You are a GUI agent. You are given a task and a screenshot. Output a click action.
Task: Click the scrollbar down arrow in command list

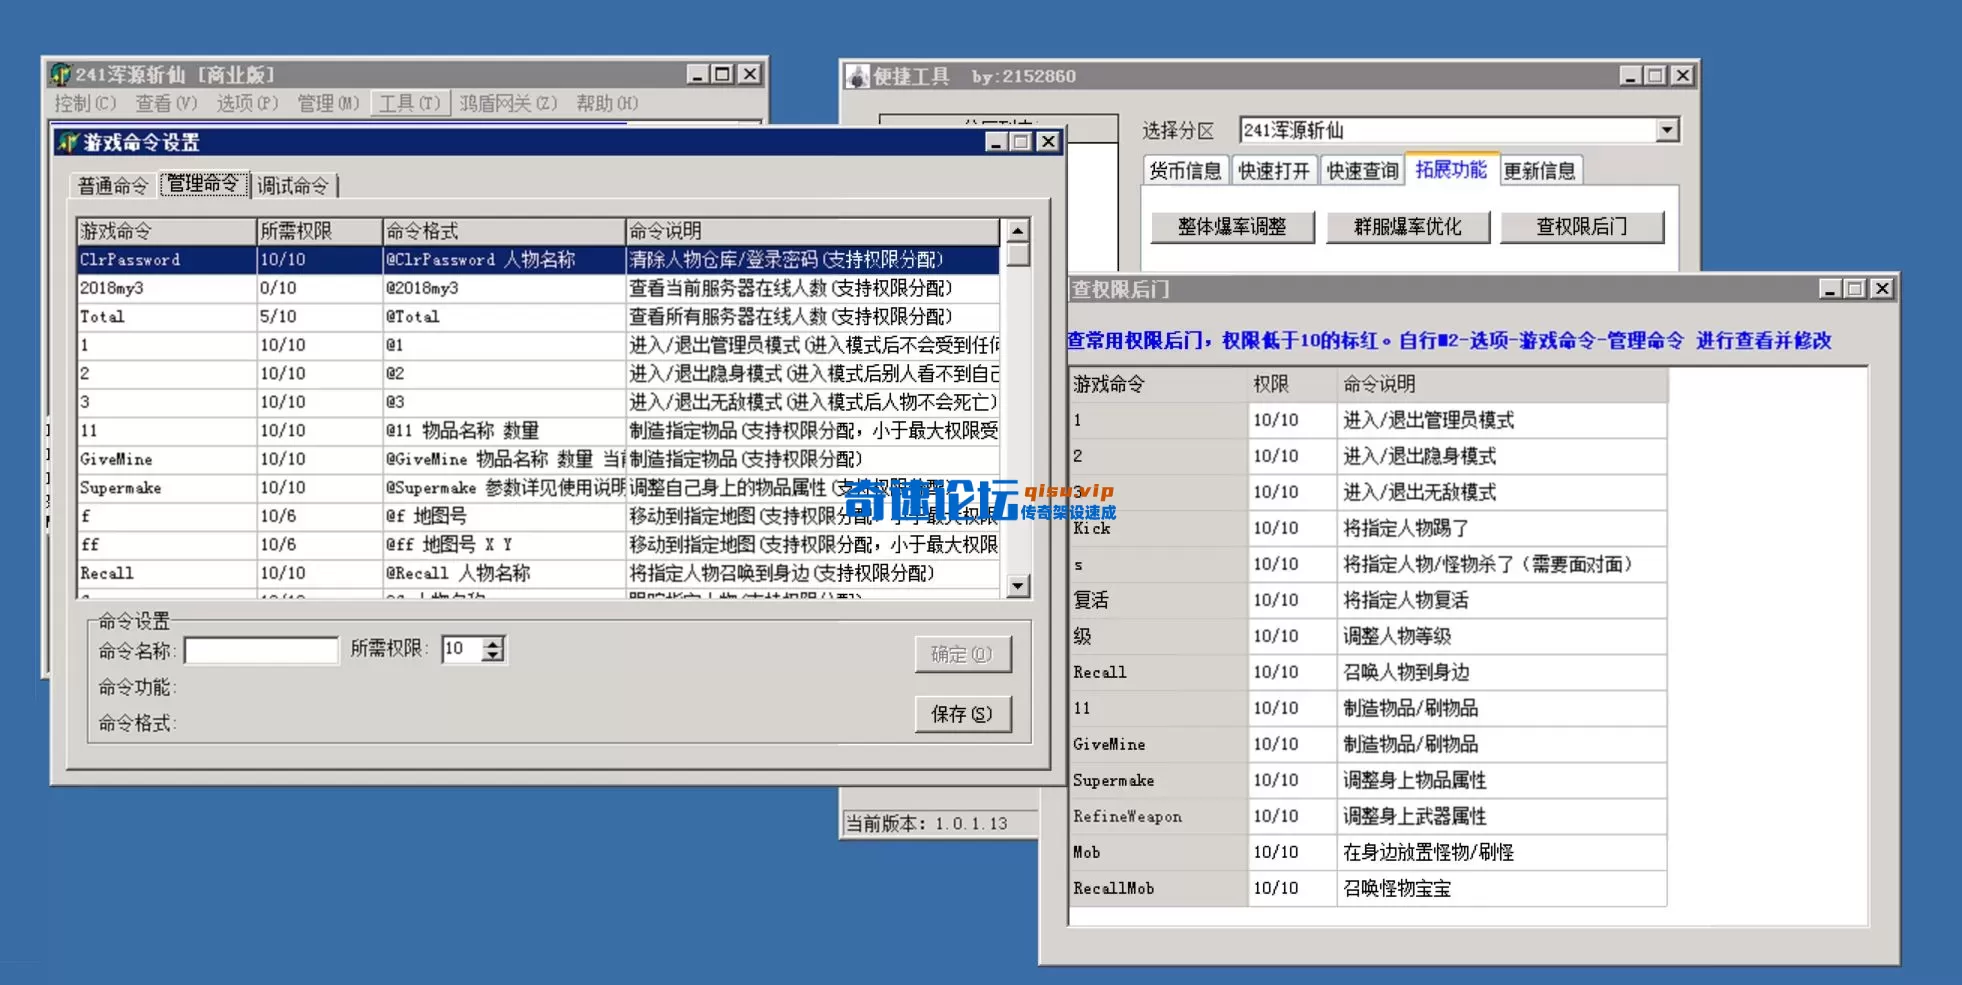[x=1019, y=586]
